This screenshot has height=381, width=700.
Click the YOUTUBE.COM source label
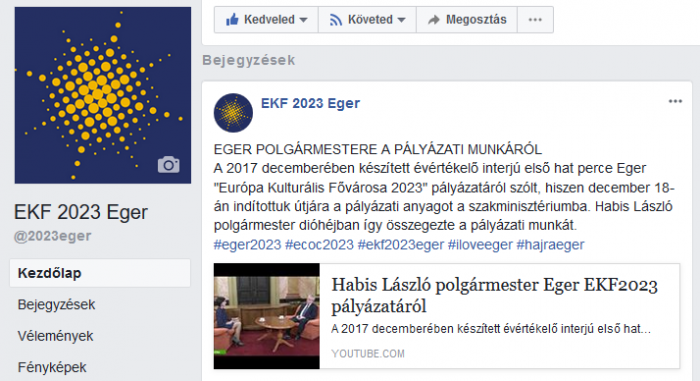tap(368, 354)
